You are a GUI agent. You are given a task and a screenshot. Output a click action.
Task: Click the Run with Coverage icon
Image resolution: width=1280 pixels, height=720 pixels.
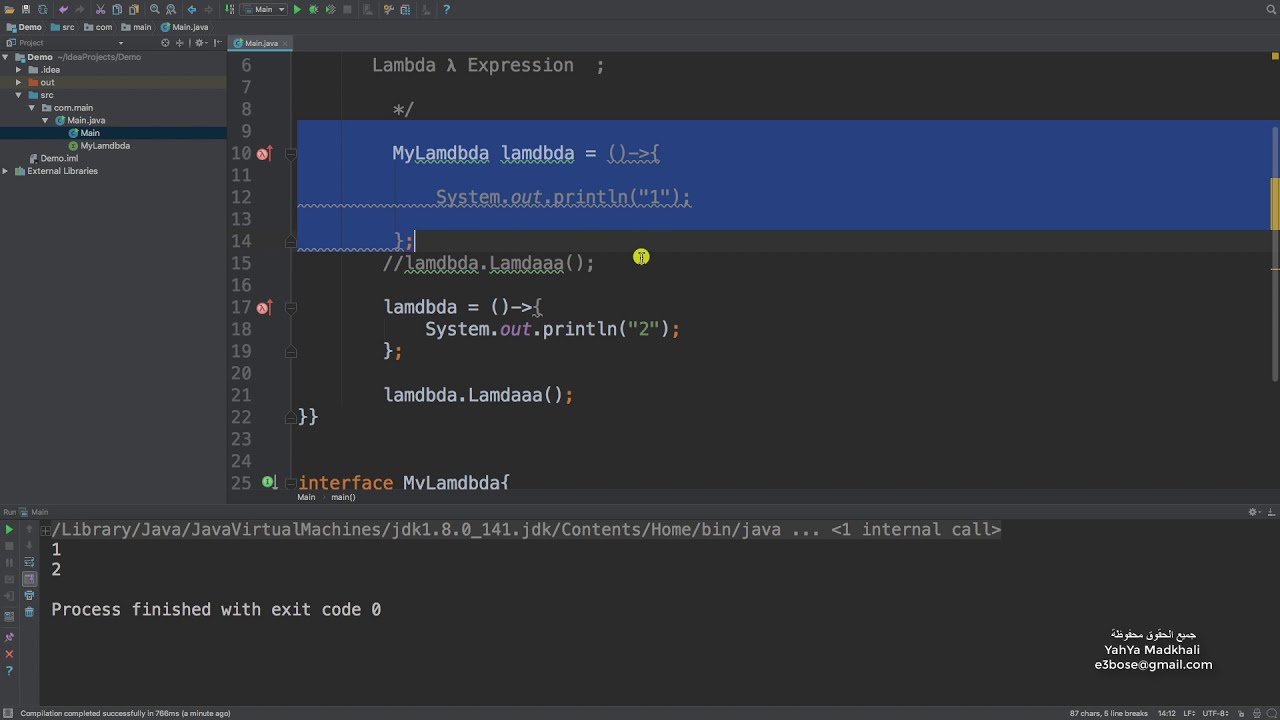(330, 9)
